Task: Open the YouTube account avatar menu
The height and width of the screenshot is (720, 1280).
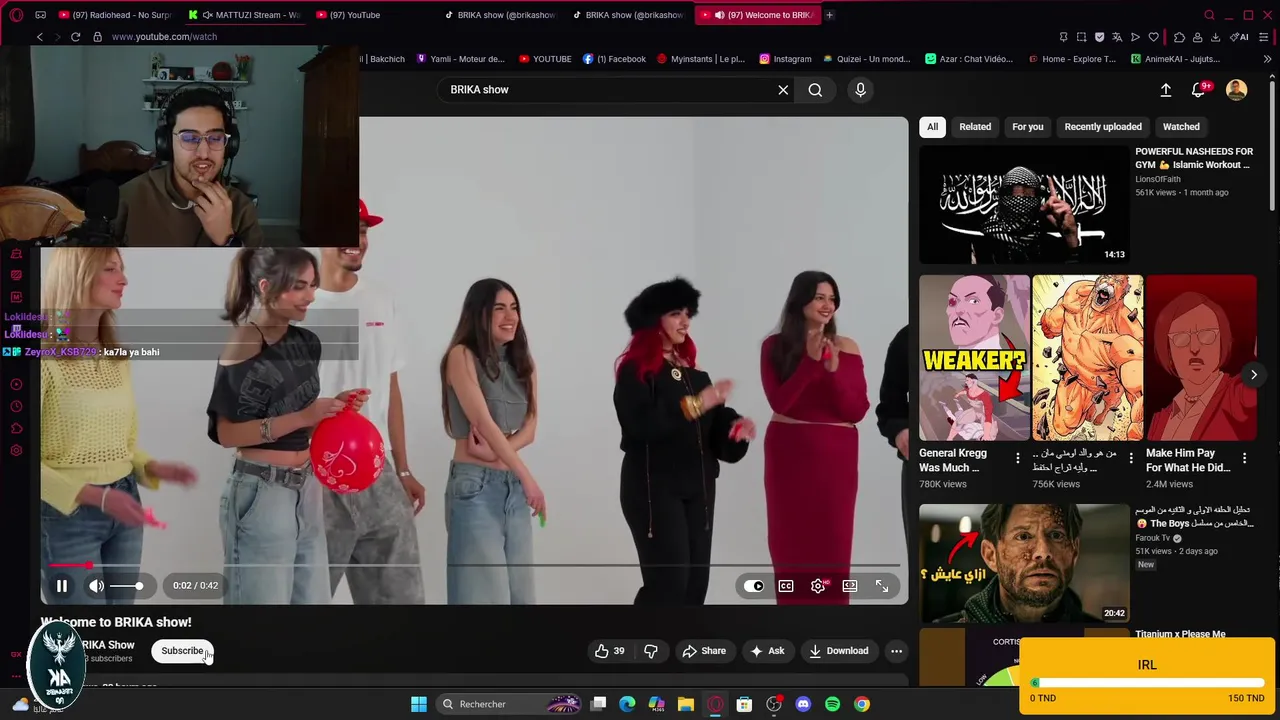Action: 1237,90
